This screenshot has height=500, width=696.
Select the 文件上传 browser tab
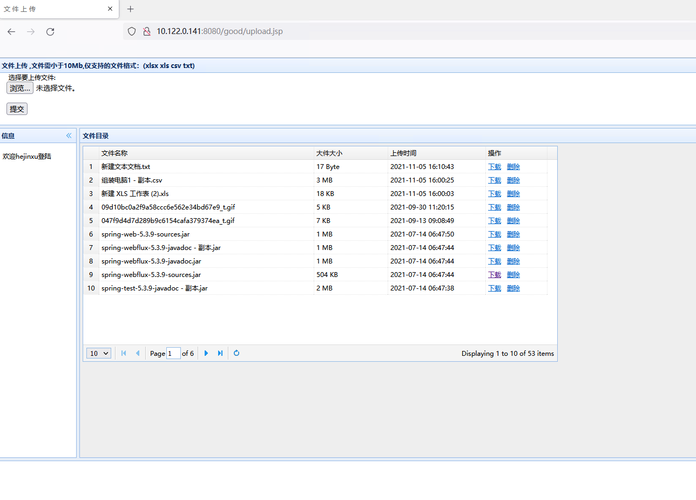(x=58, y=9)
